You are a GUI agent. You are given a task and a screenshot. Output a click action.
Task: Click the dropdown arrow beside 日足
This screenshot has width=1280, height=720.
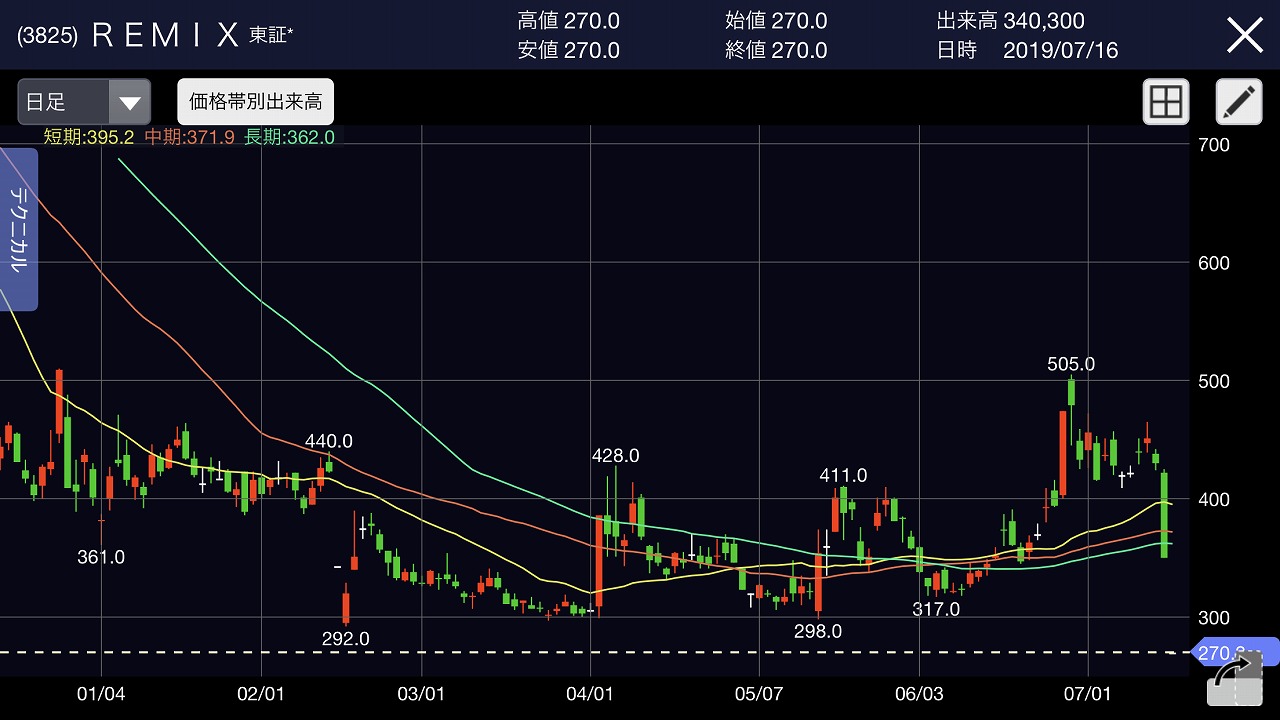pyautogui.click(x=129, y=102)
